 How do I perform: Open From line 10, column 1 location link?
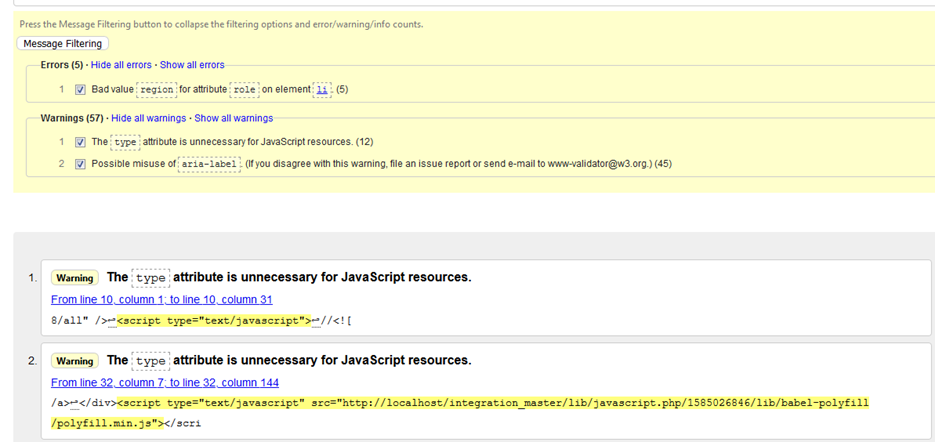(x=162, y=299)
